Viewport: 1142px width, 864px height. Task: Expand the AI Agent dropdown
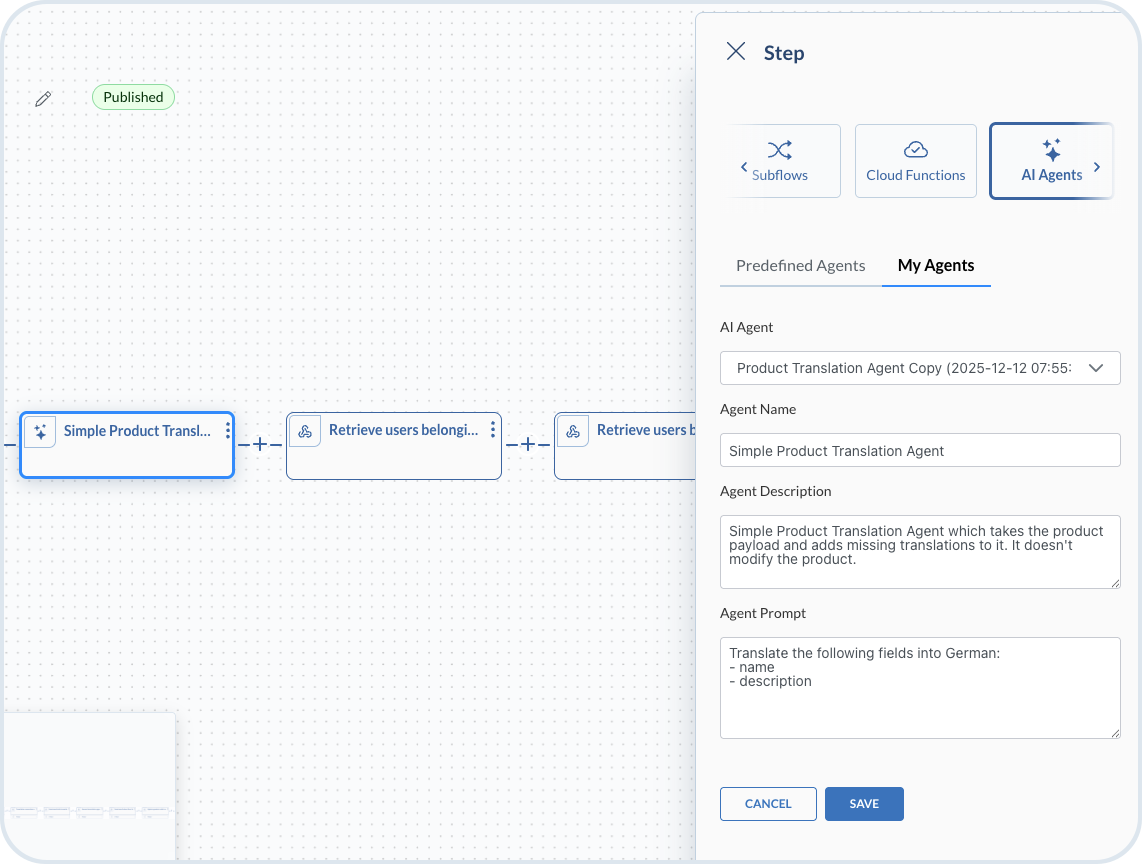tap(1095, 368)
